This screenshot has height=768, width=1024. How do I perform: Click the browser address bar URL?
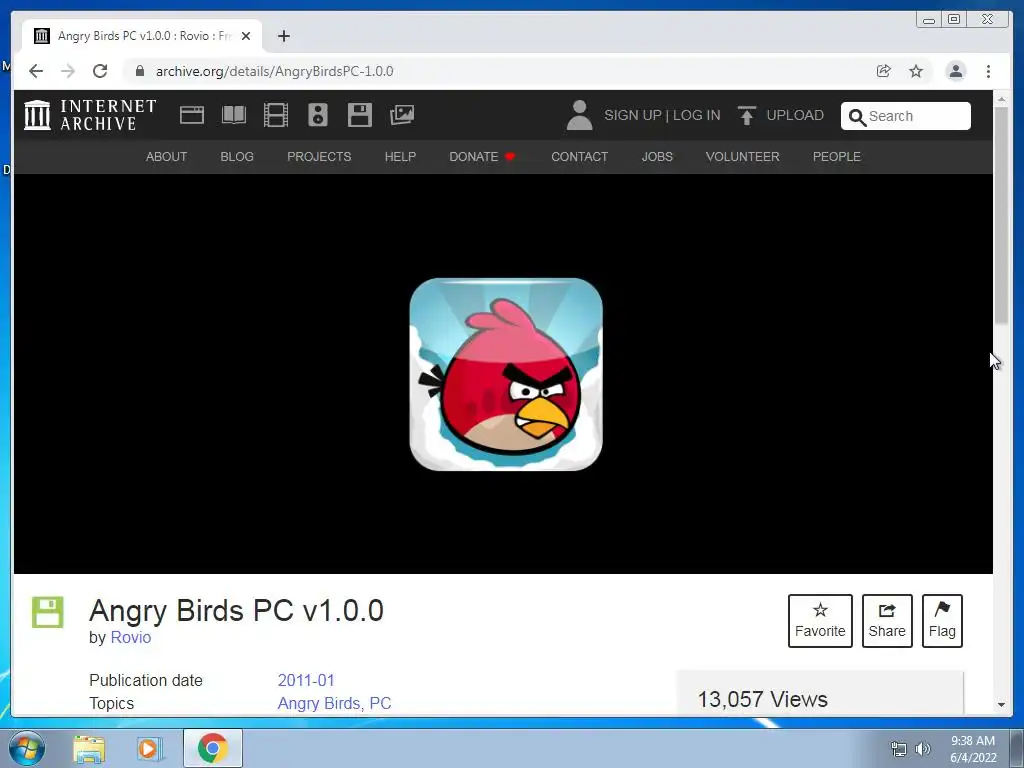pyautogui.click(x=274, y=71)
